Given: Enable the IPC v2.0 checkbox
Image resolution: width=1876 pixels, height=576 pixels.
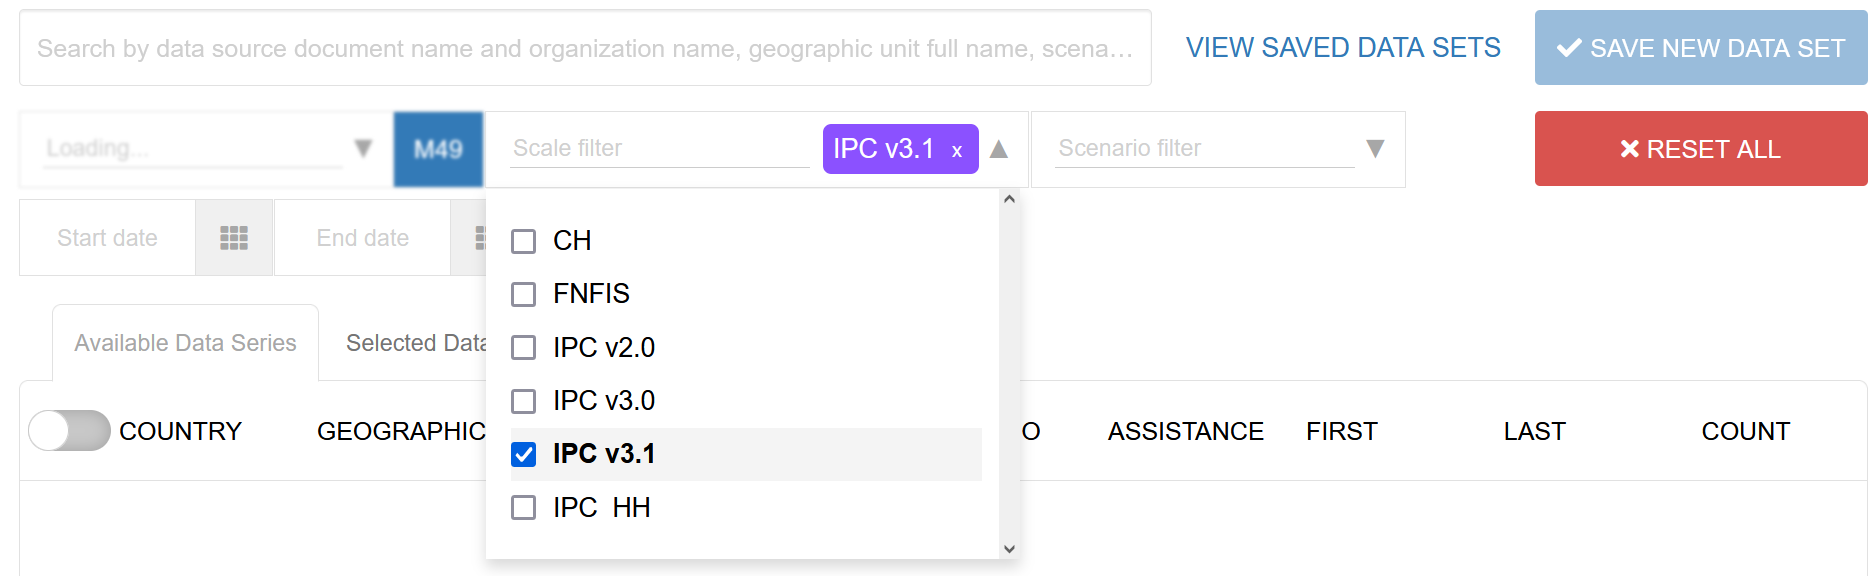Looking at the screenshot, I should 523,348.
